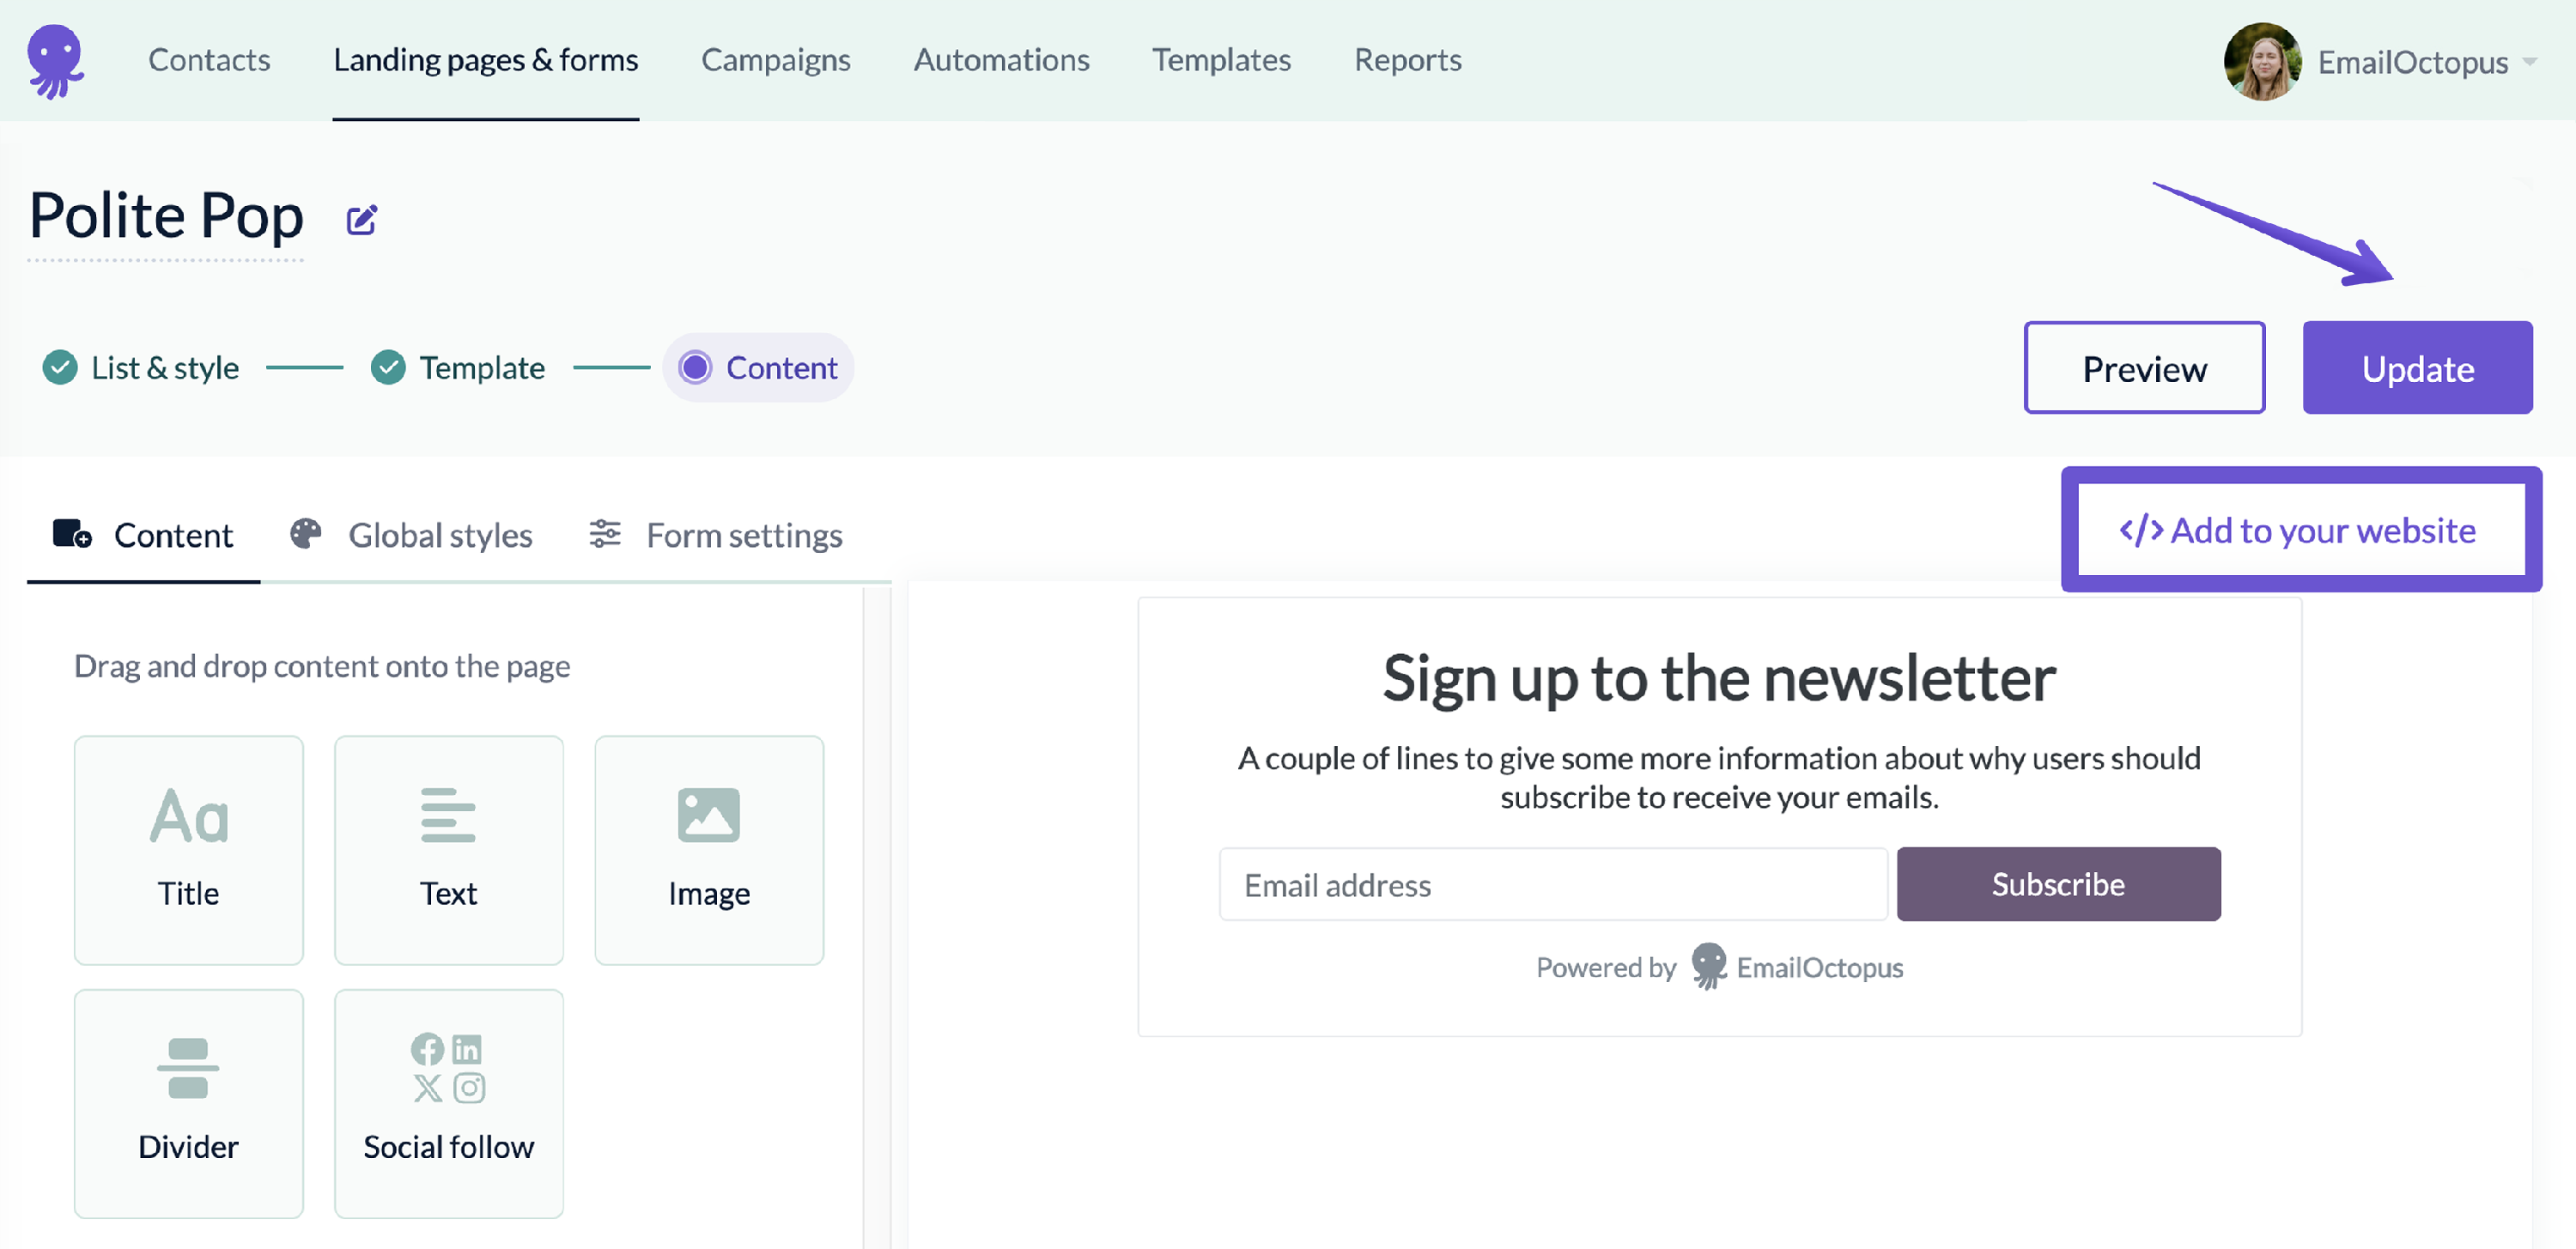2576x1249 pixels.
Task: Switch to the Content tab
Action: [143, 535]
